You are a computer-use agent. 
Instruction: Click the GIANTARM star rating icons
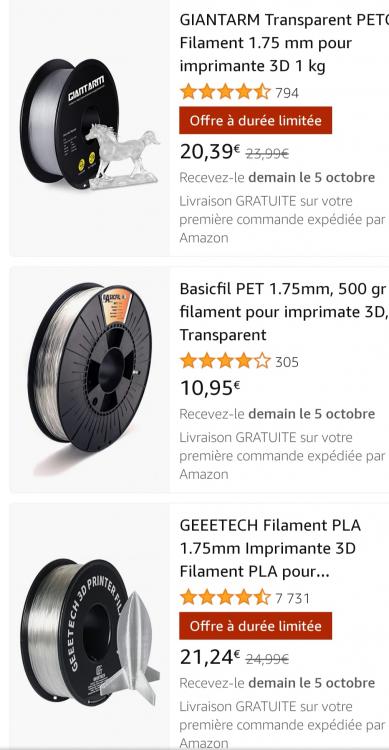coord(225,92)
